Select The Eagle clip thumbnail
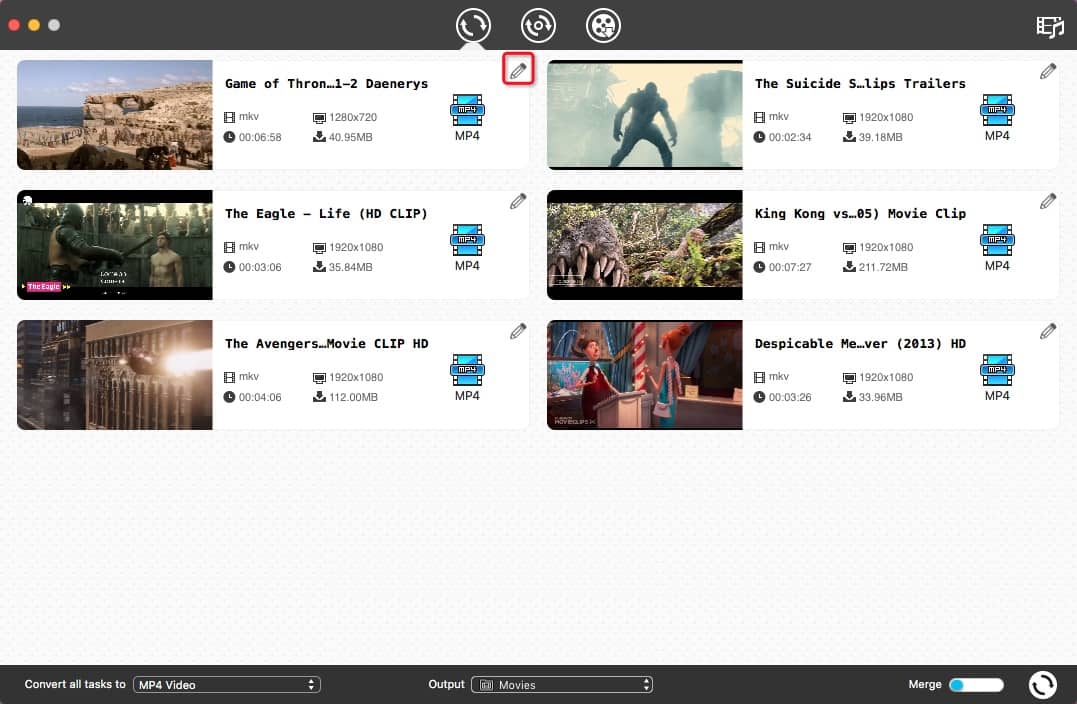 (x=115, y=245)
